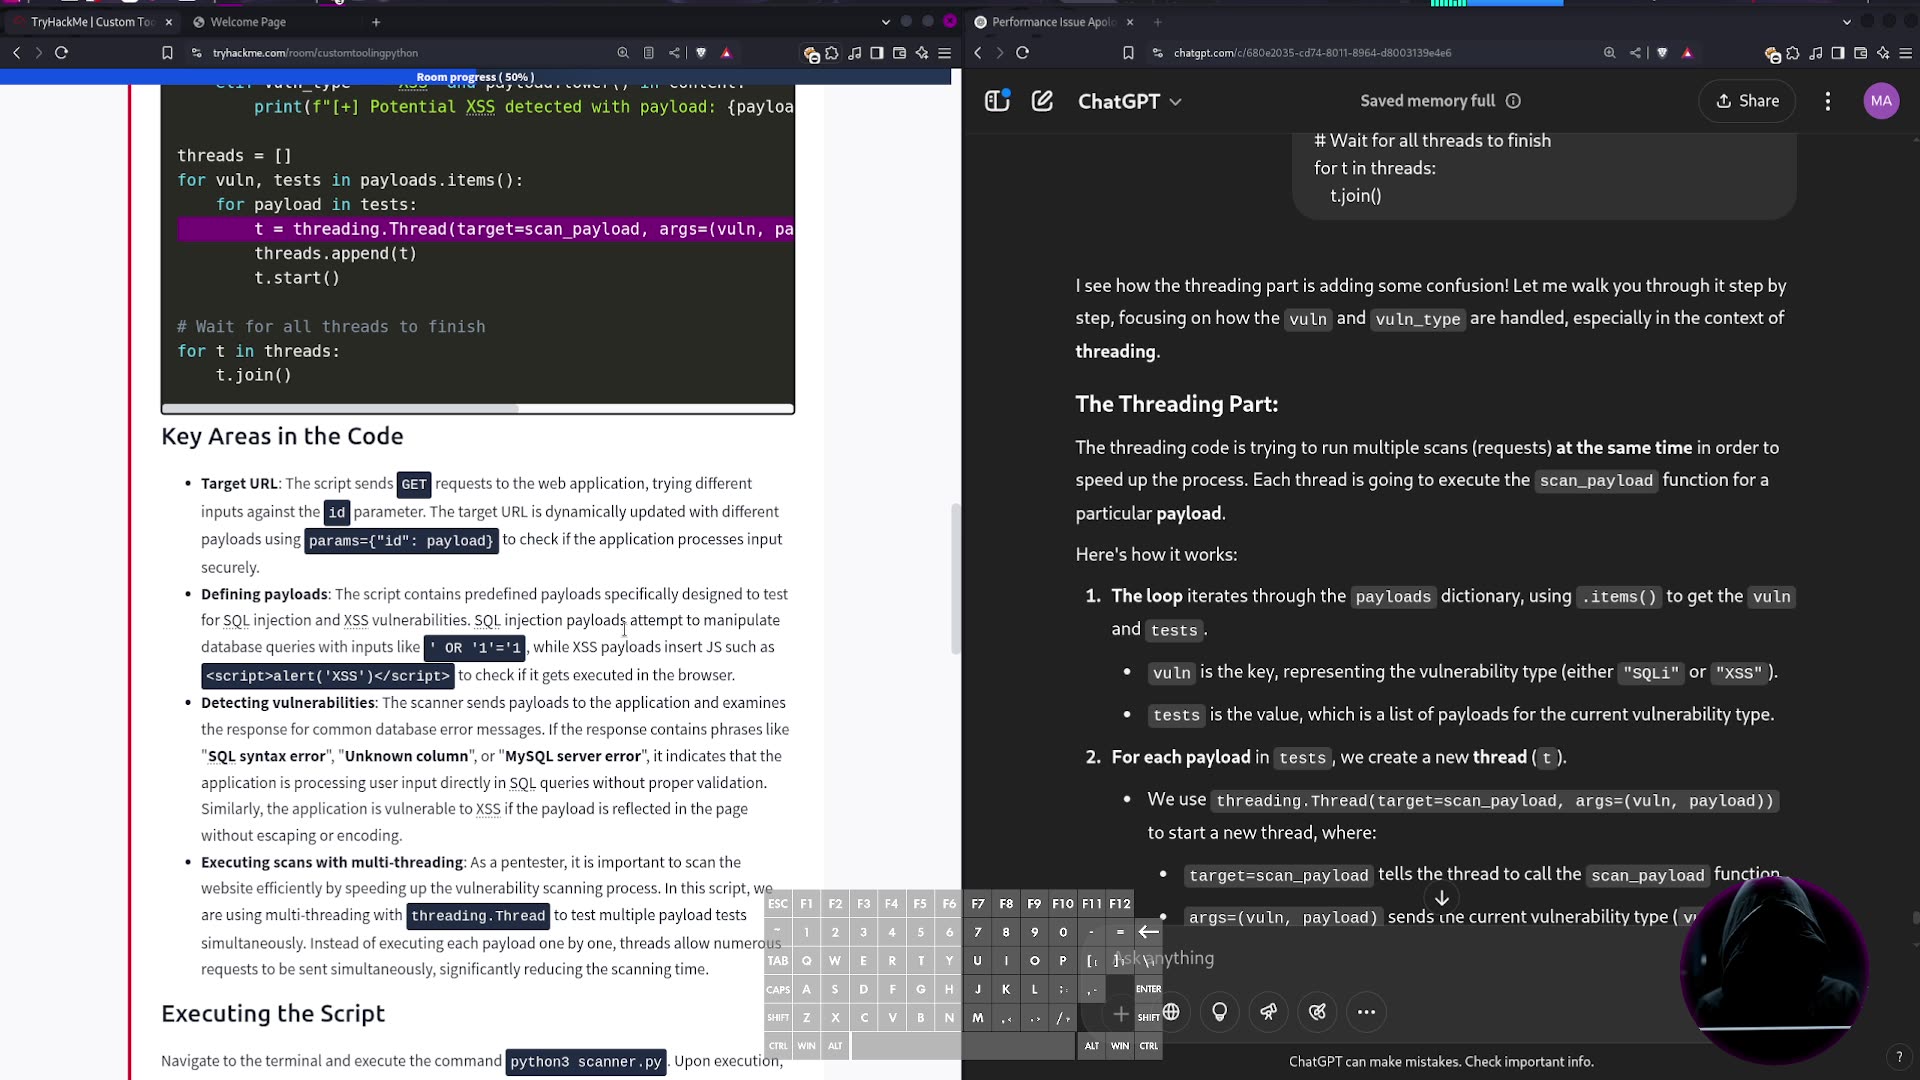This screenshot has width=1920, height=1080.
Task: Select the lightbulb Think icon in the composer
Action: [1219, 1012]
